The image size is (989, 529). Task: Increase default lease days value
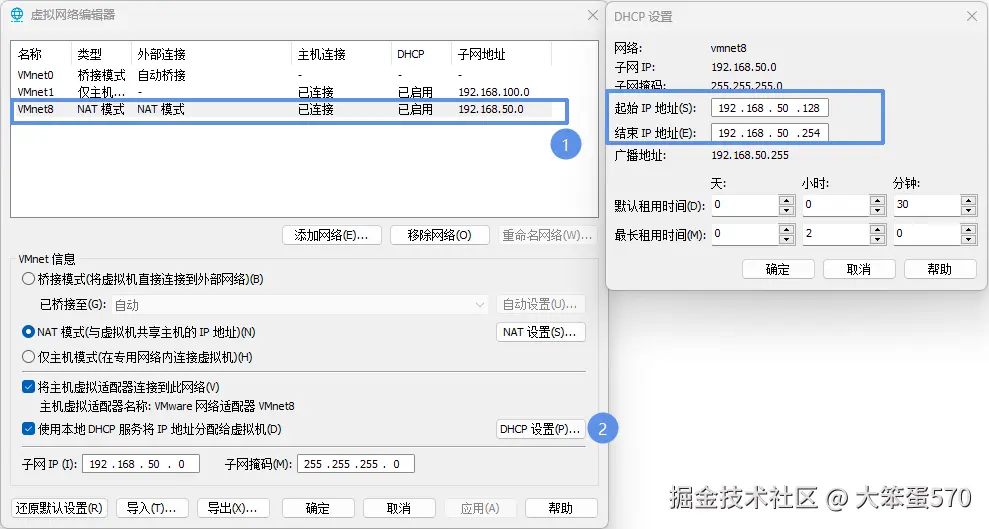tap(787, 201)
